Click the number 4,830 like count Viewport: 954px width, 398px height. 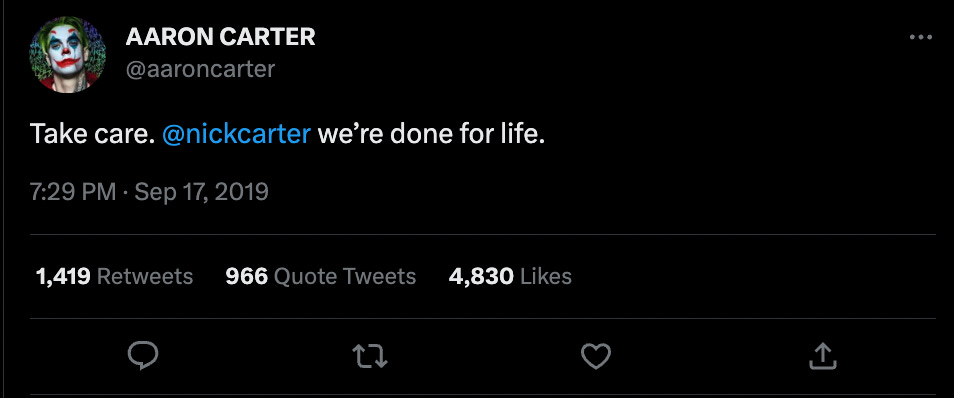[x=481, y=277]
